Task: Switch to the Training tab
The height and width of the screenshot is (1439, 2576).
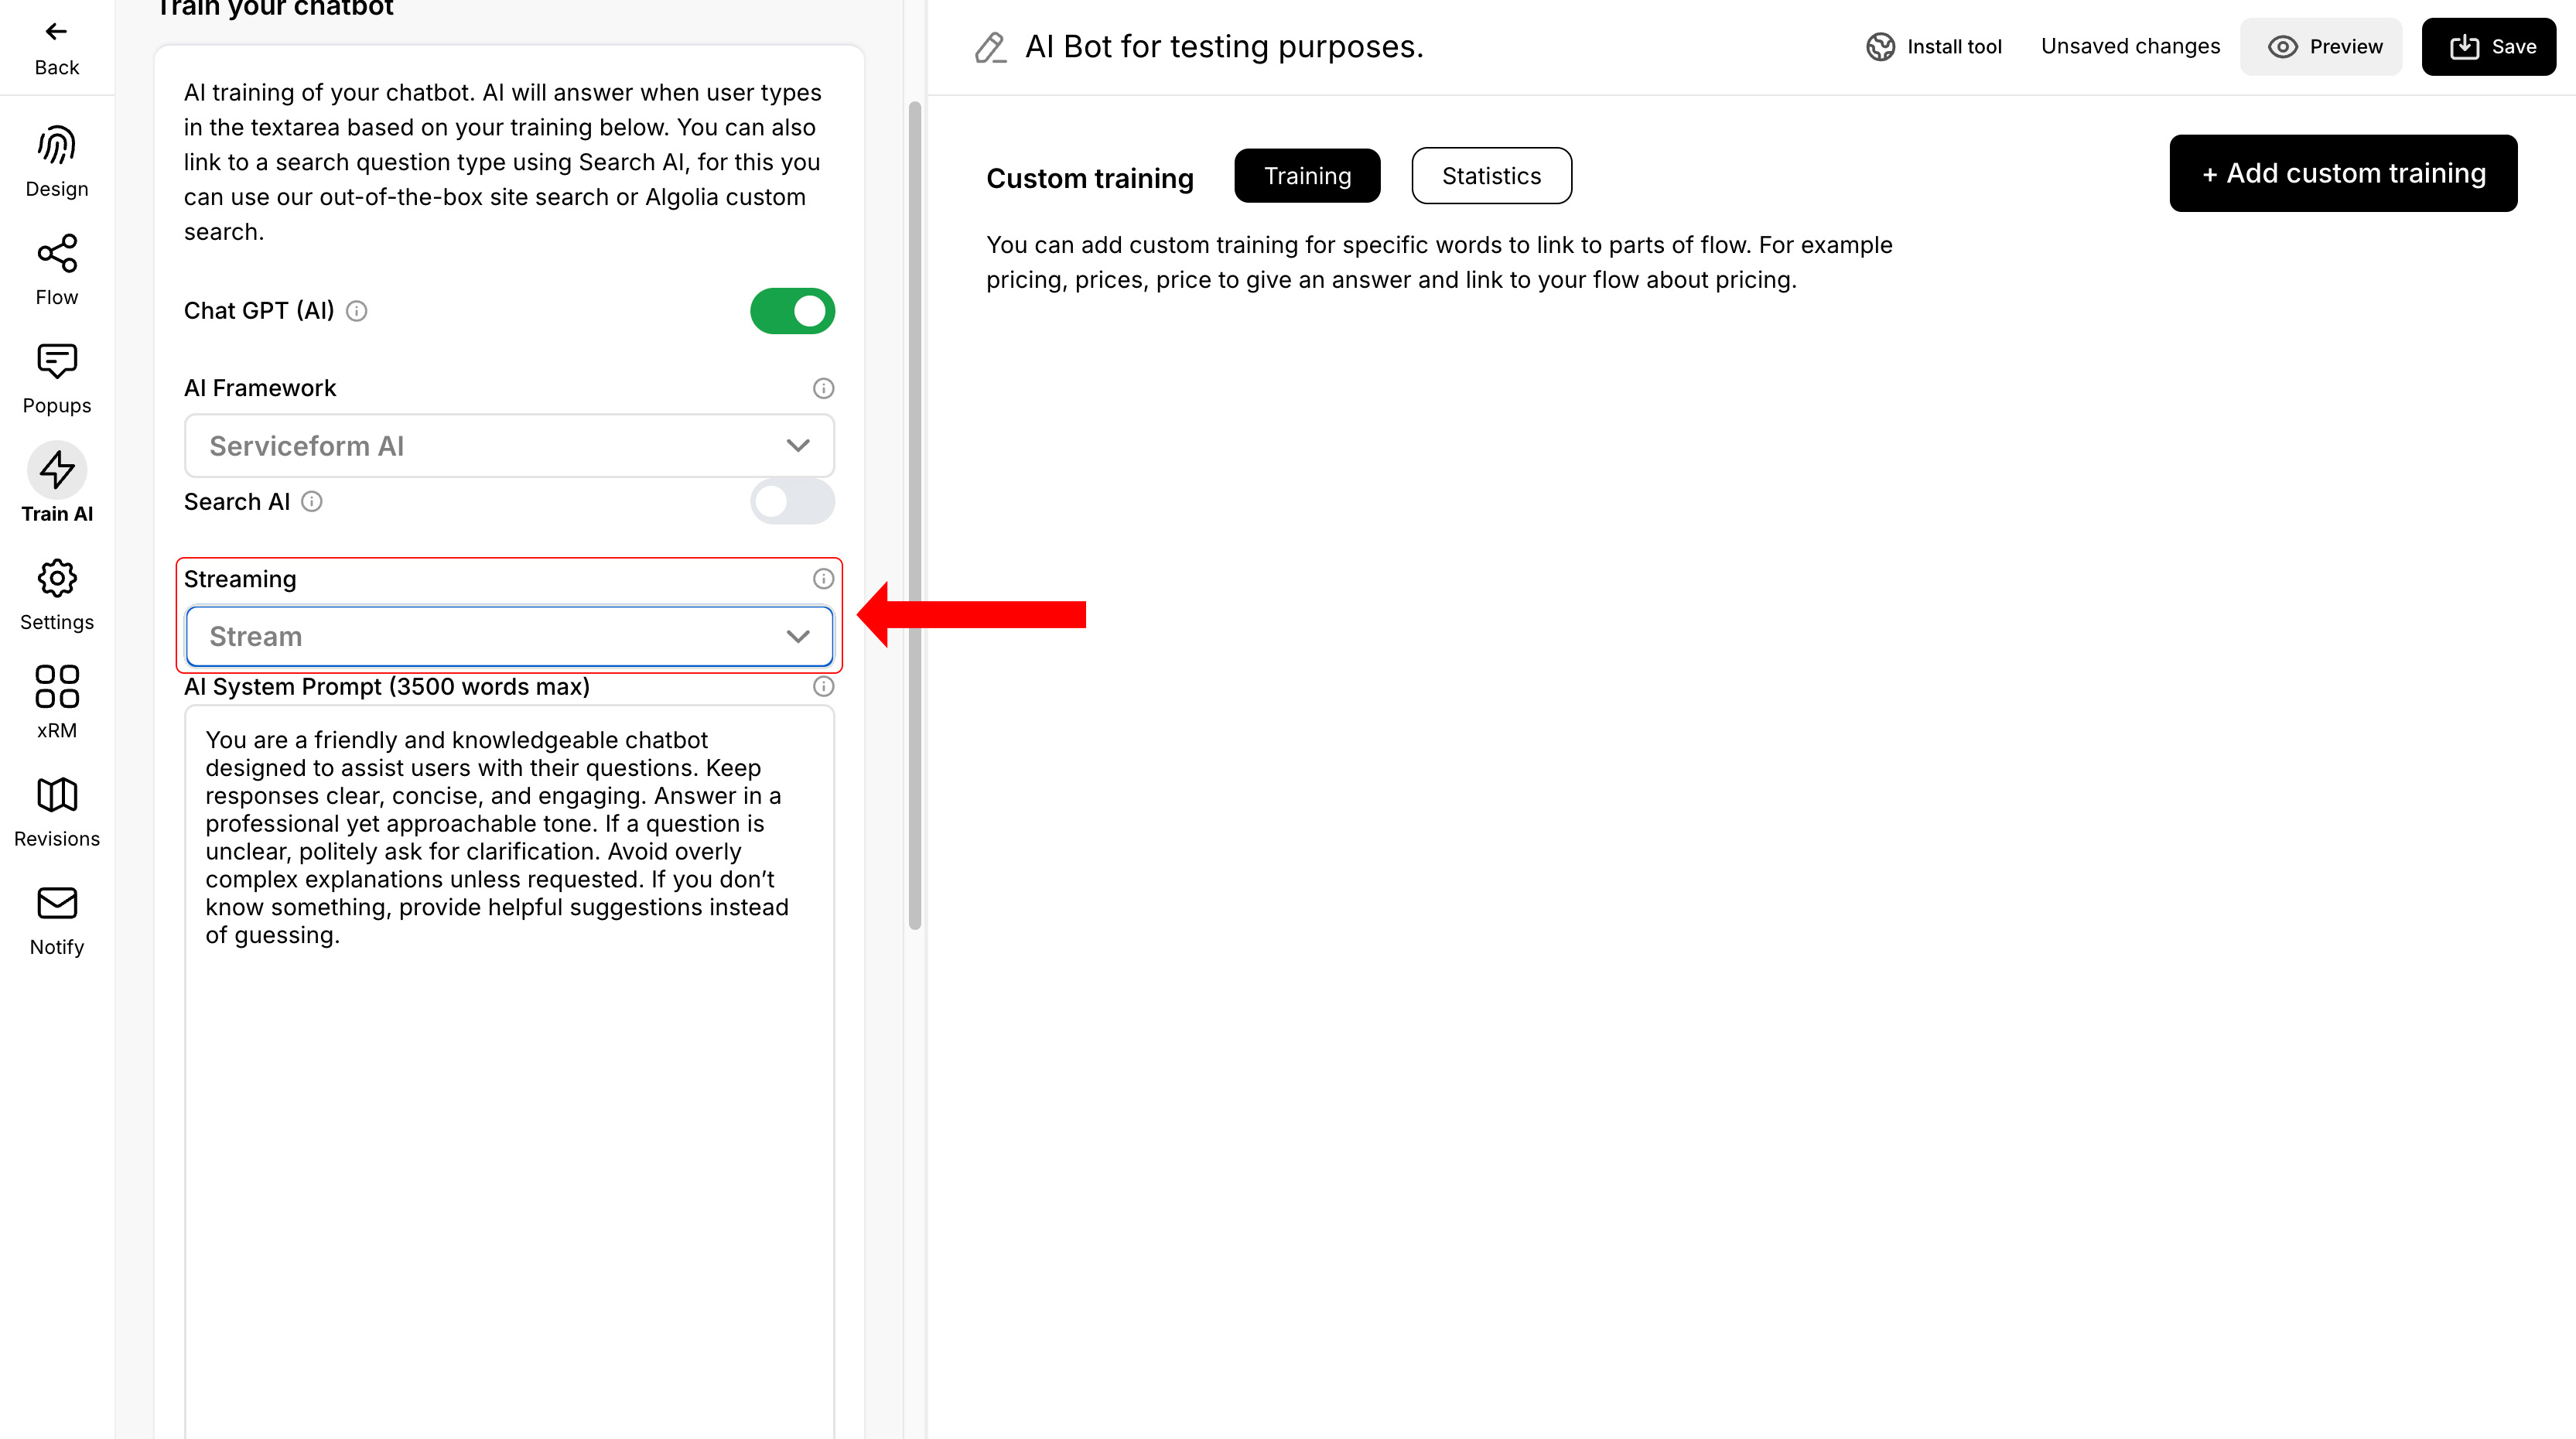Action: tap(1307, 176)
